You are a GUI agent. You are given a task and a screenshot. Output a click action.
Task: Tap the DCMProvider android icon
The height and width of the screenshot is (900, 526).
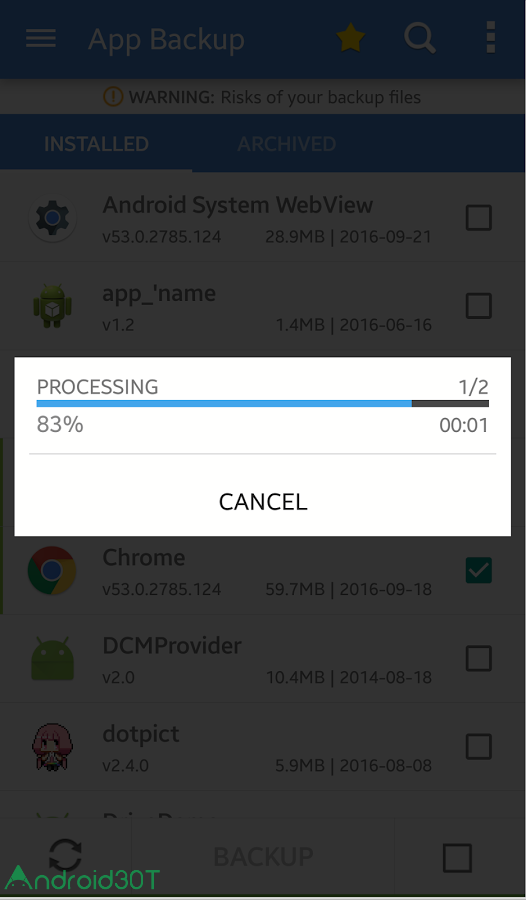(x=52, y=658)
